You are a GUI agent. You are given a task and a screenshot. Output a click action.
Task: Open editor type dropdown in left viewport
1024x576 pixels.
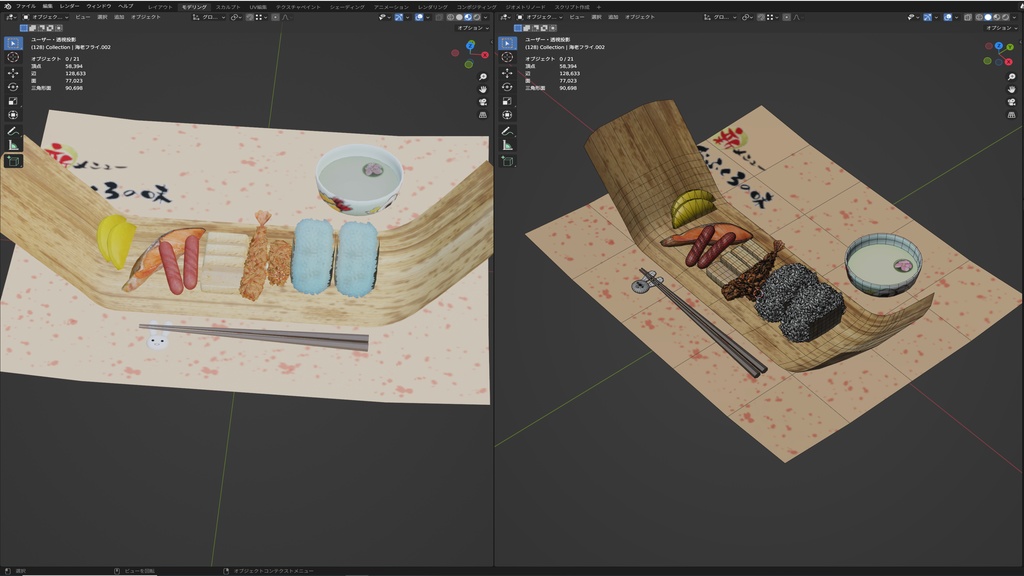[x=11, y=17]
